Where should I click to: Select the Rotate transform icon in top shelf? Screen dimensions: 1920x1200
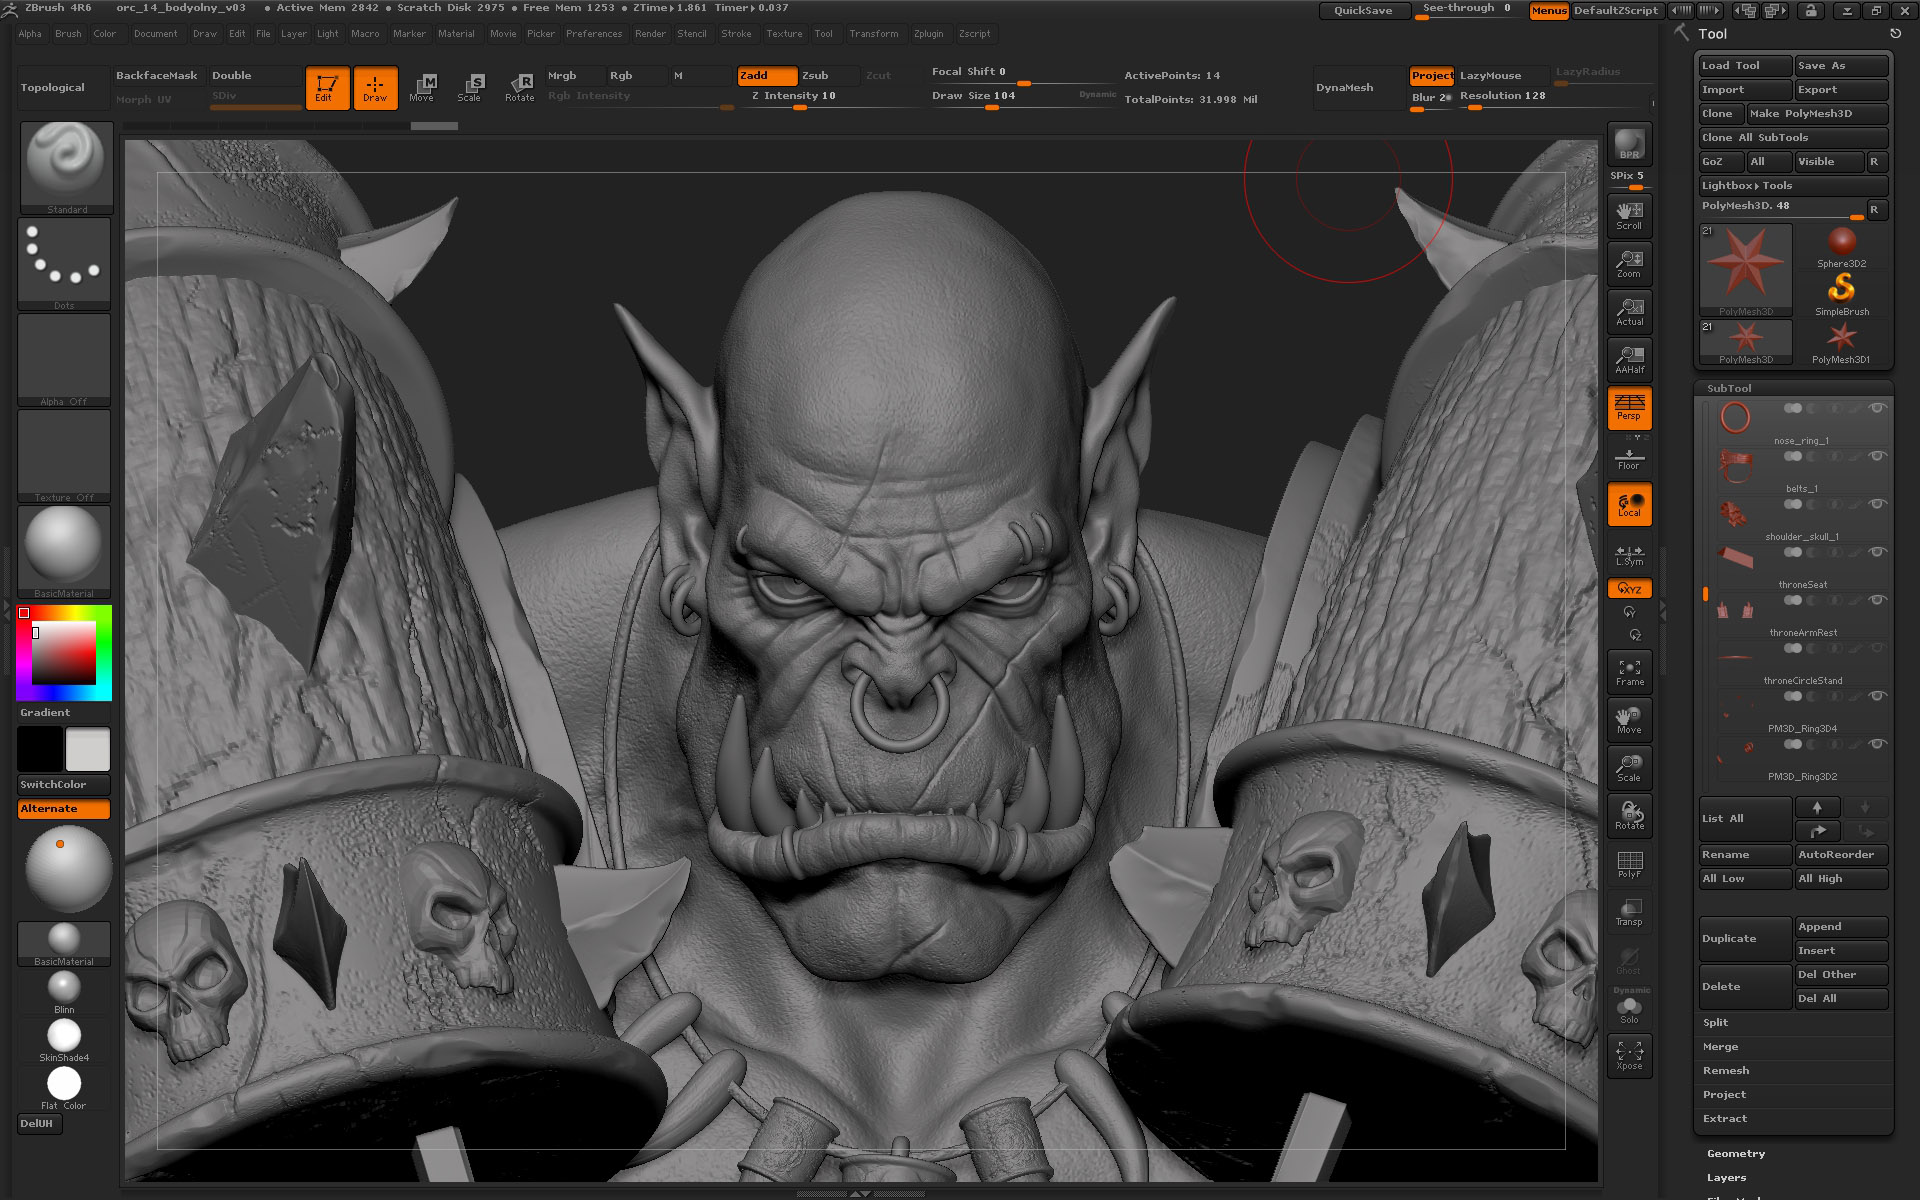[519, 87]
